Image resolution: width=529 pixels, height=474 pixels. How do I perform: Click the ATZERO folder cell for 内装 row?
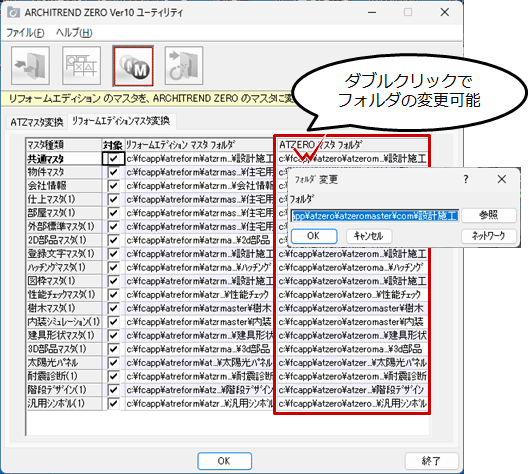click(353, 322)
